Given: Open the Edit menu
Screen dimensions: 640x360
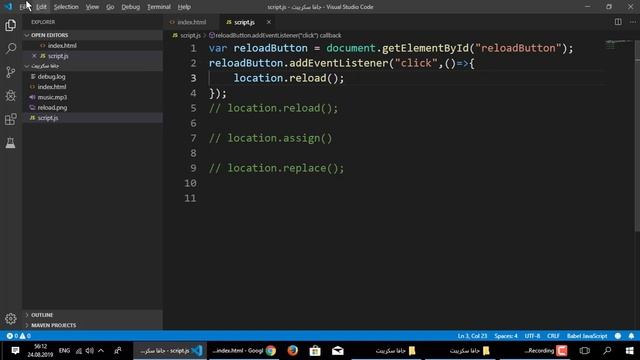Looking at the screenshot, I should click(41, 7).
